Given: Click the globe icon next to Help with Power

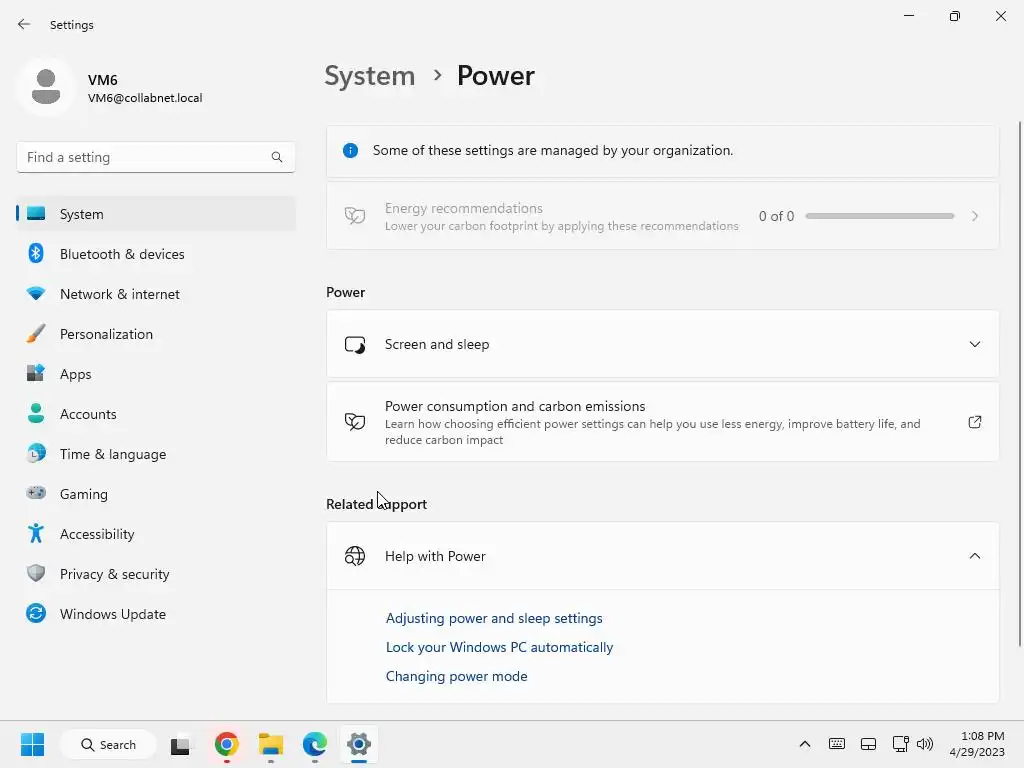Looking at the screenshot, I should coord(355,556).
